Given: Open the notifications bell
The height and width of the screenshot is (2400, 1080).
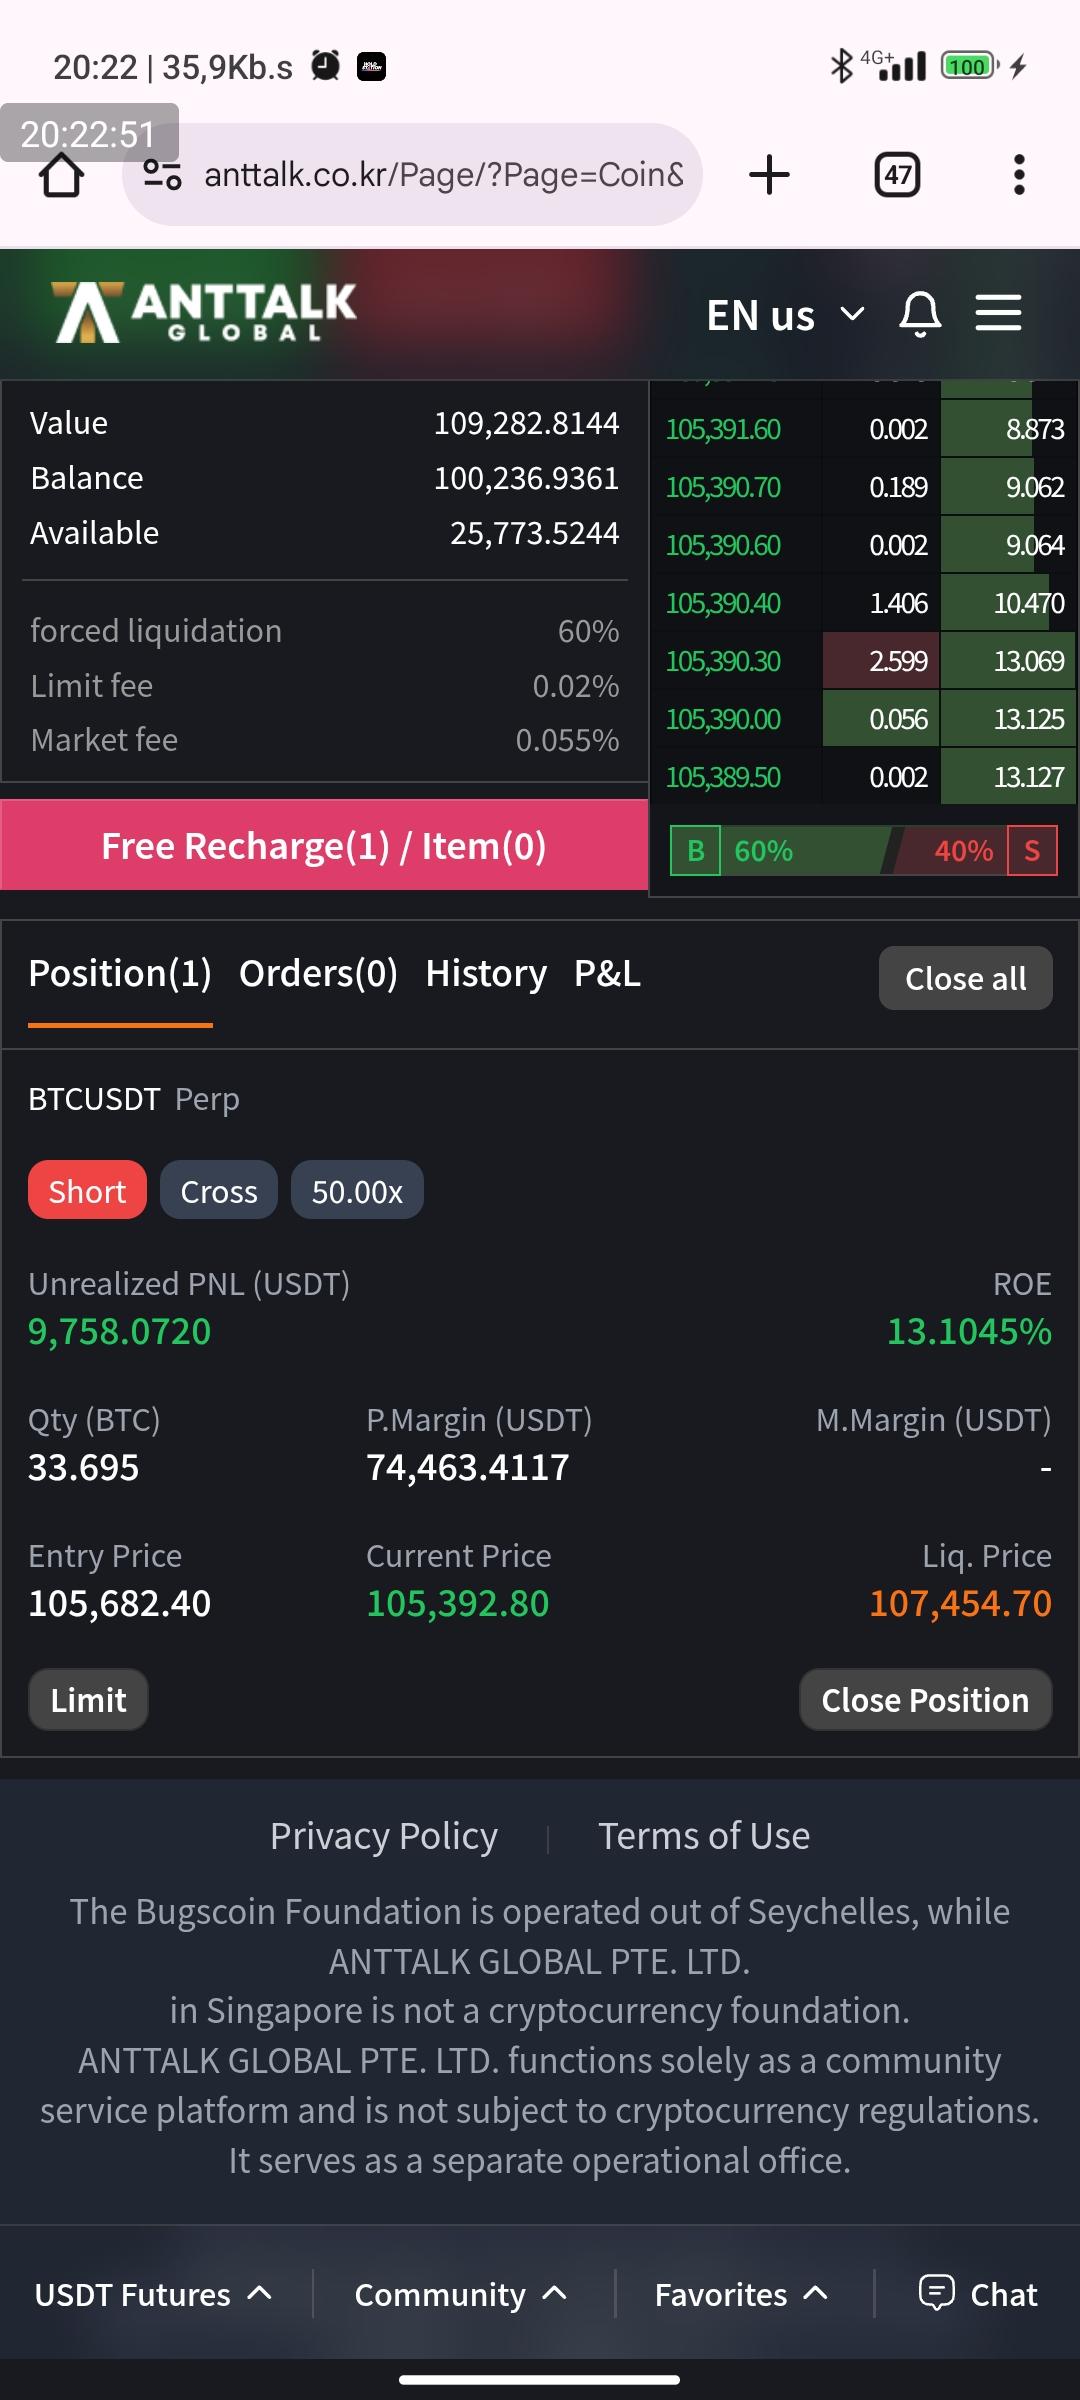Looking at the screenshot, I should coord(920,315).
